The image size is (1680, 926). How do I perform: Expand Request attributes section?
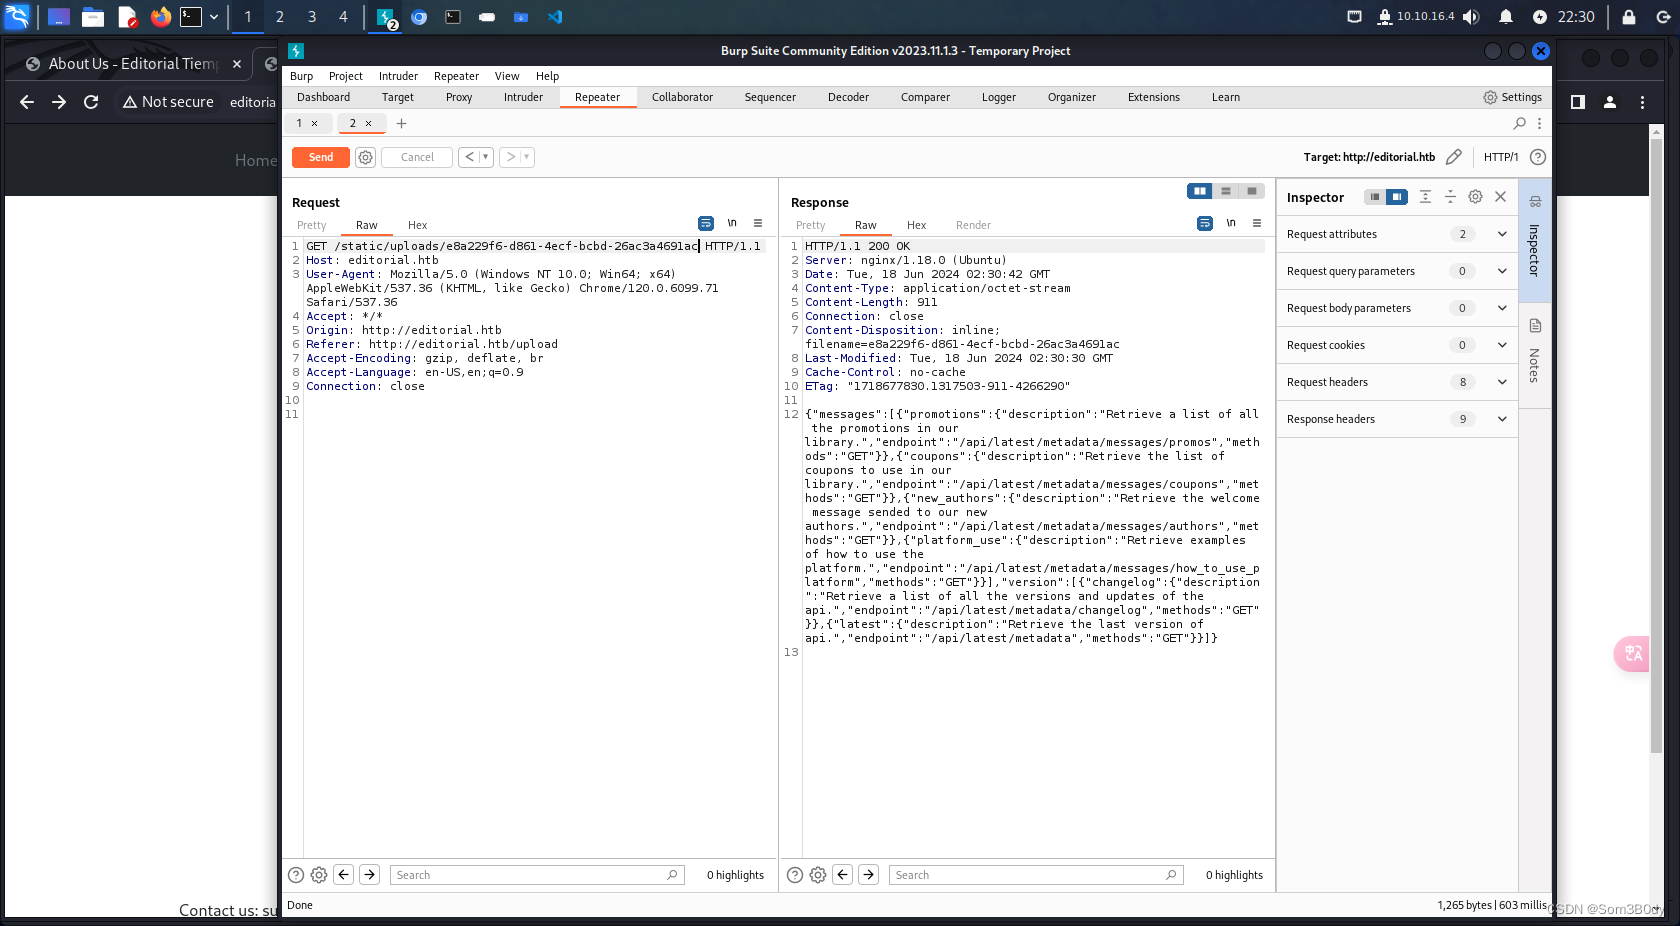(x=1397, y=234)
